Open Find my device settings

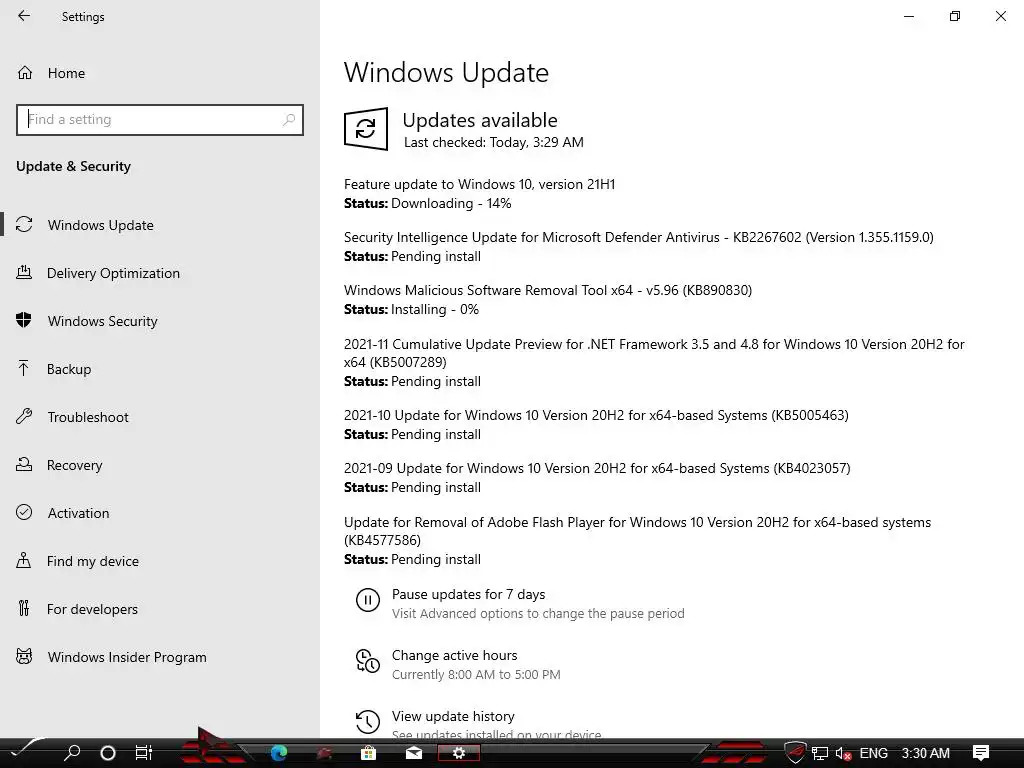coord(93,561)
